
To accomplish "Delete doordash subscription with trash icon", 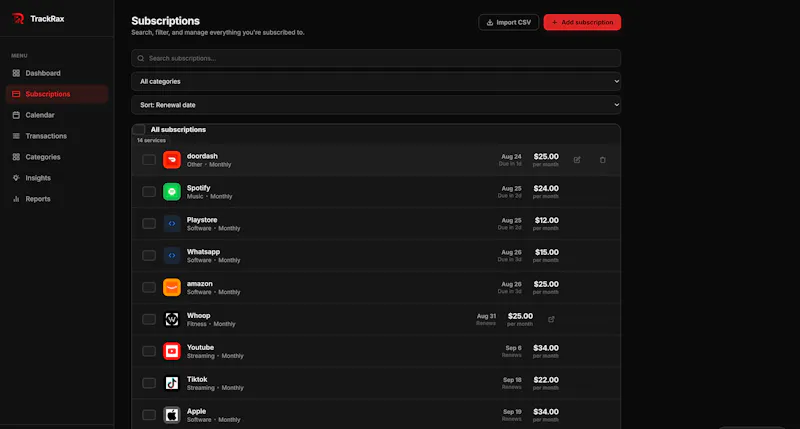I will pyautogui.click(x=603, y=160).
